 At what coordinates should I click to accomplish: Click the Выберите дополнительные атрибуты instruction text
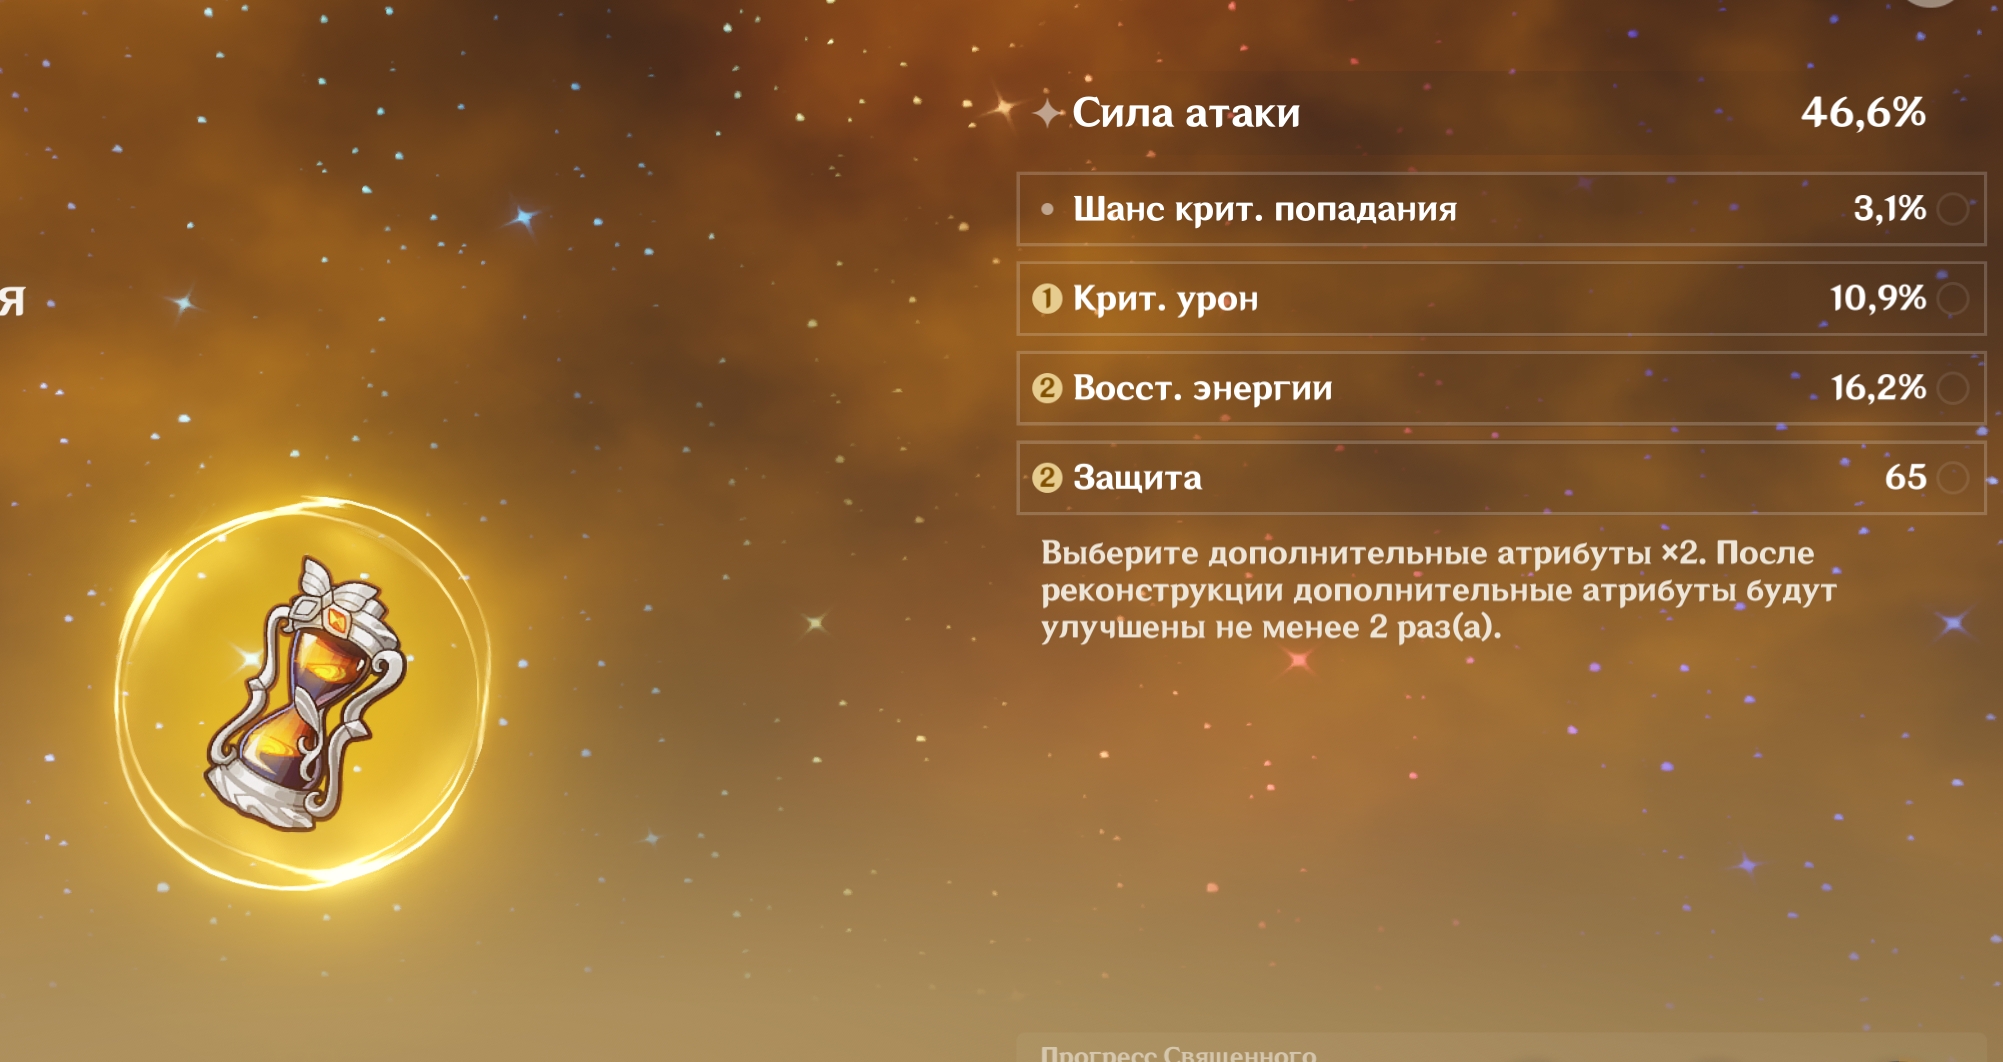pos(1439,590)
